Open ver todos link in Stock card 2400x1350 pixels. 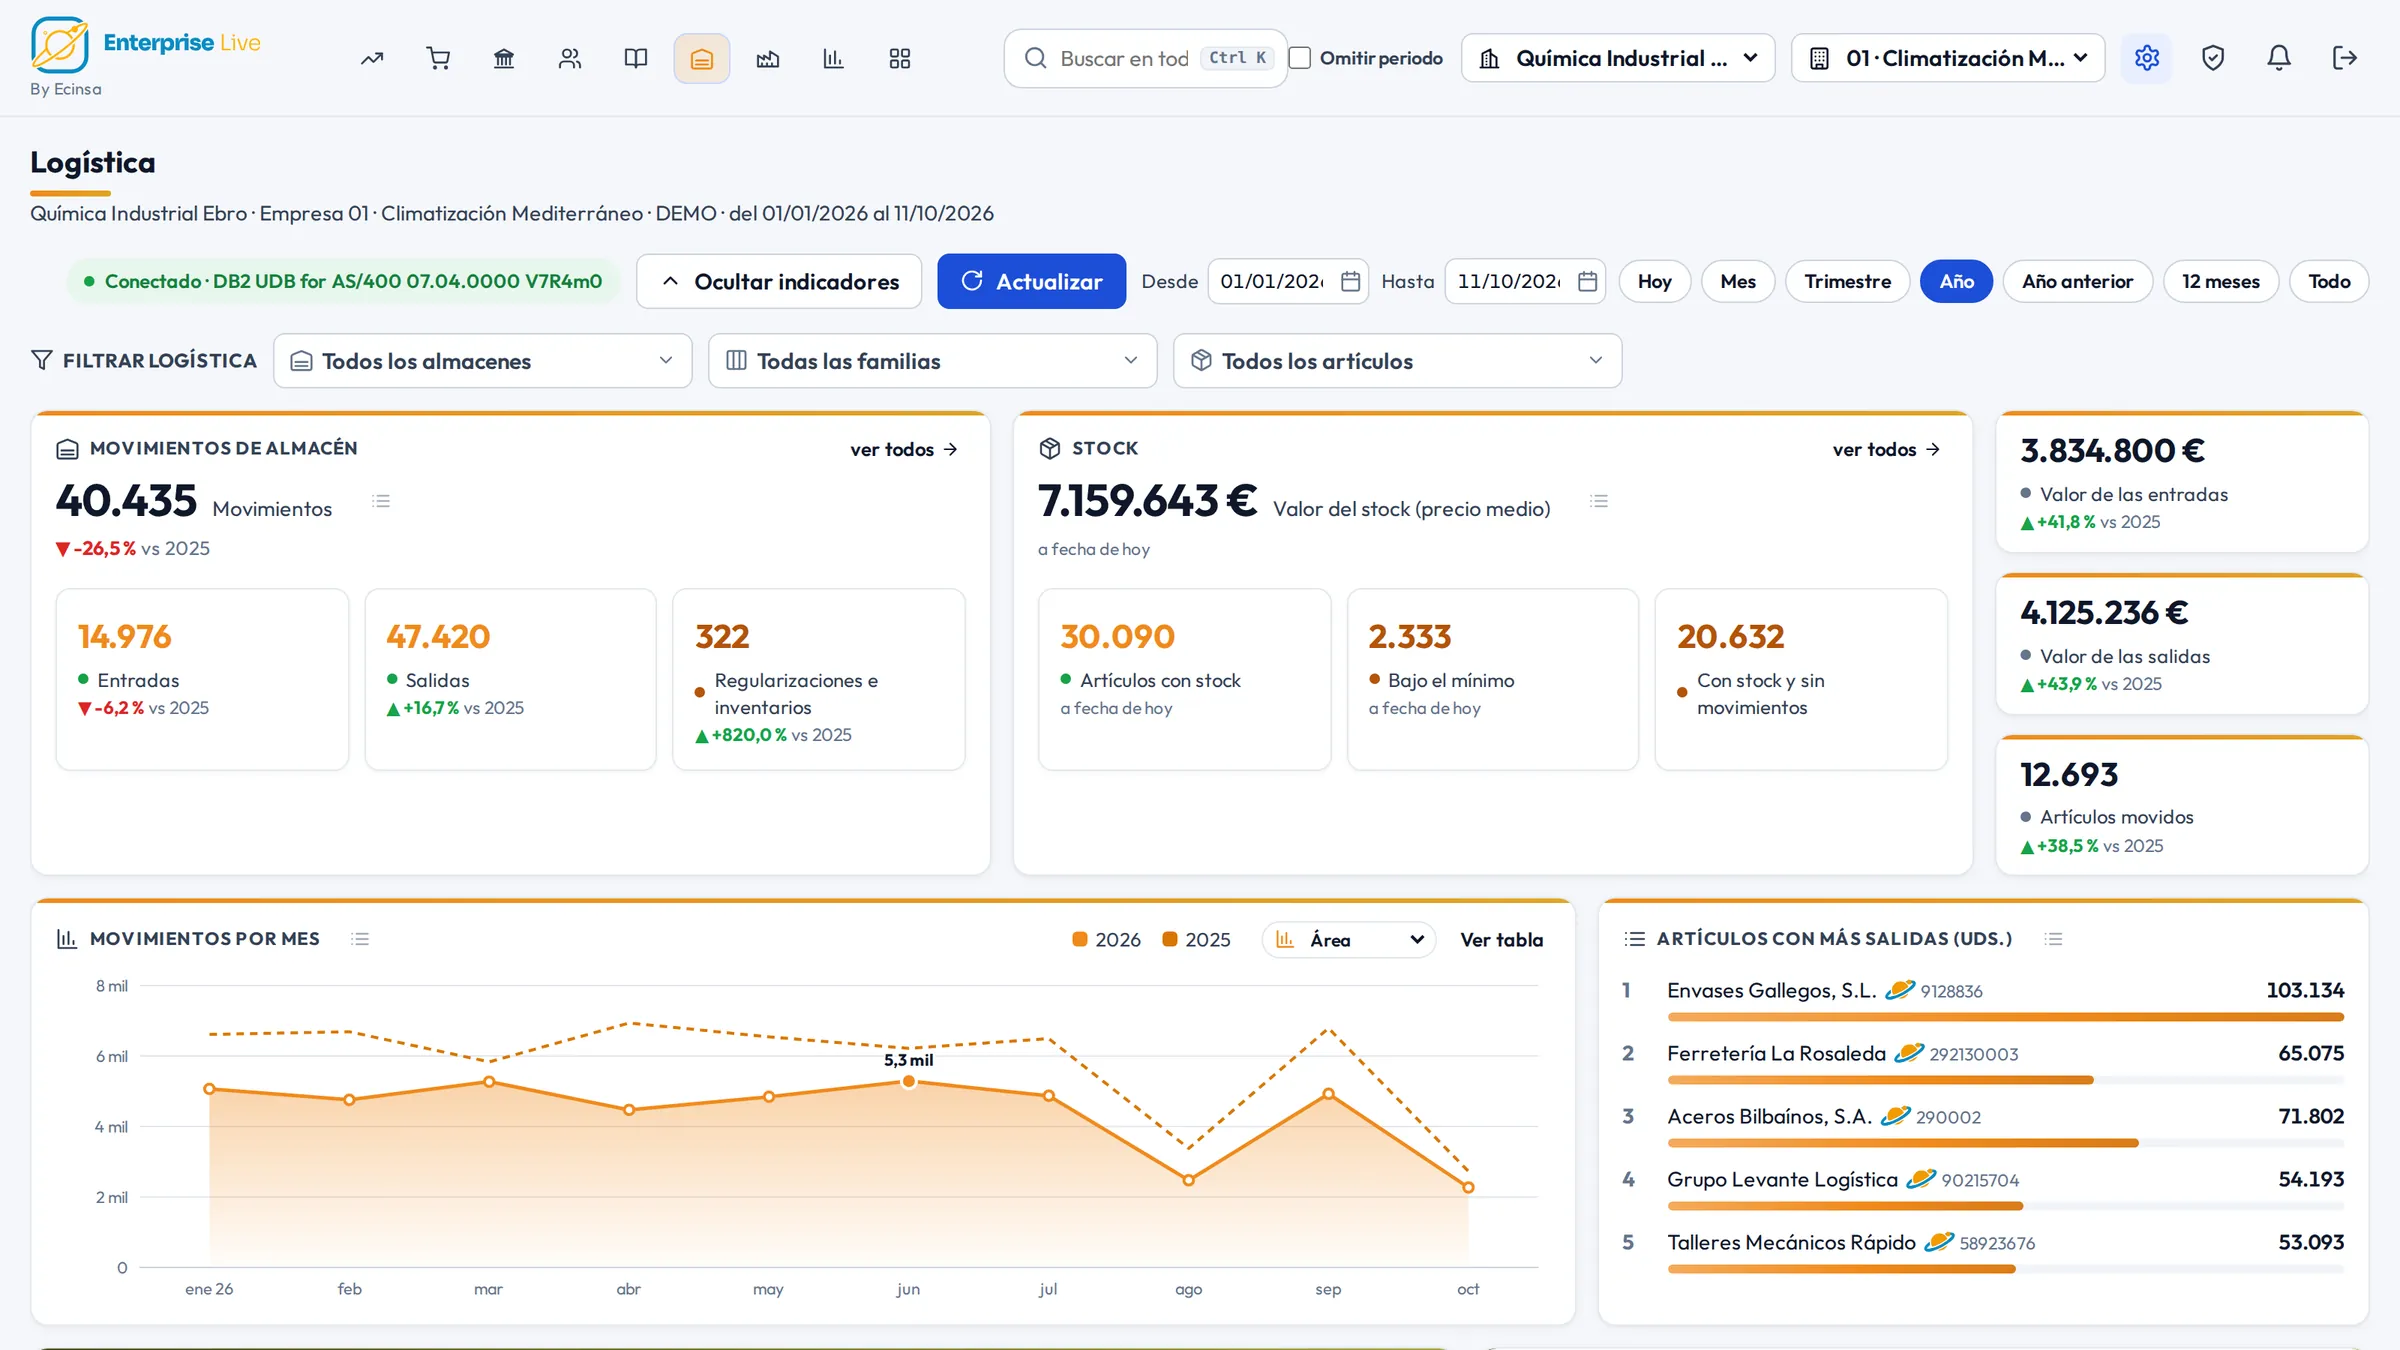pos(1886,449)
